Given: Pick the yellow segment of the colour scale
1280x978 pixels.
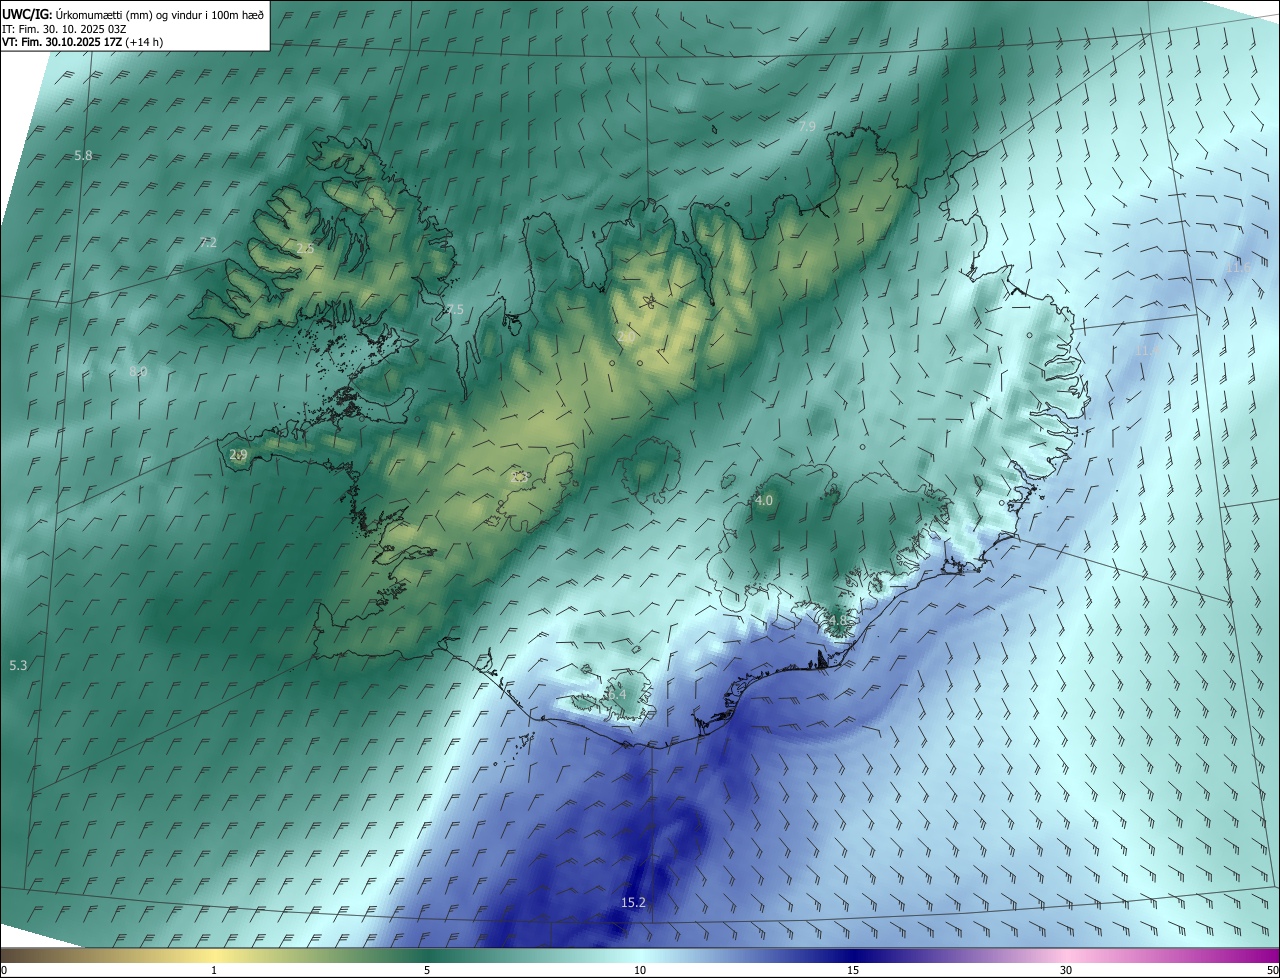Looking at the screenshot, I should [x=213, y=956].
